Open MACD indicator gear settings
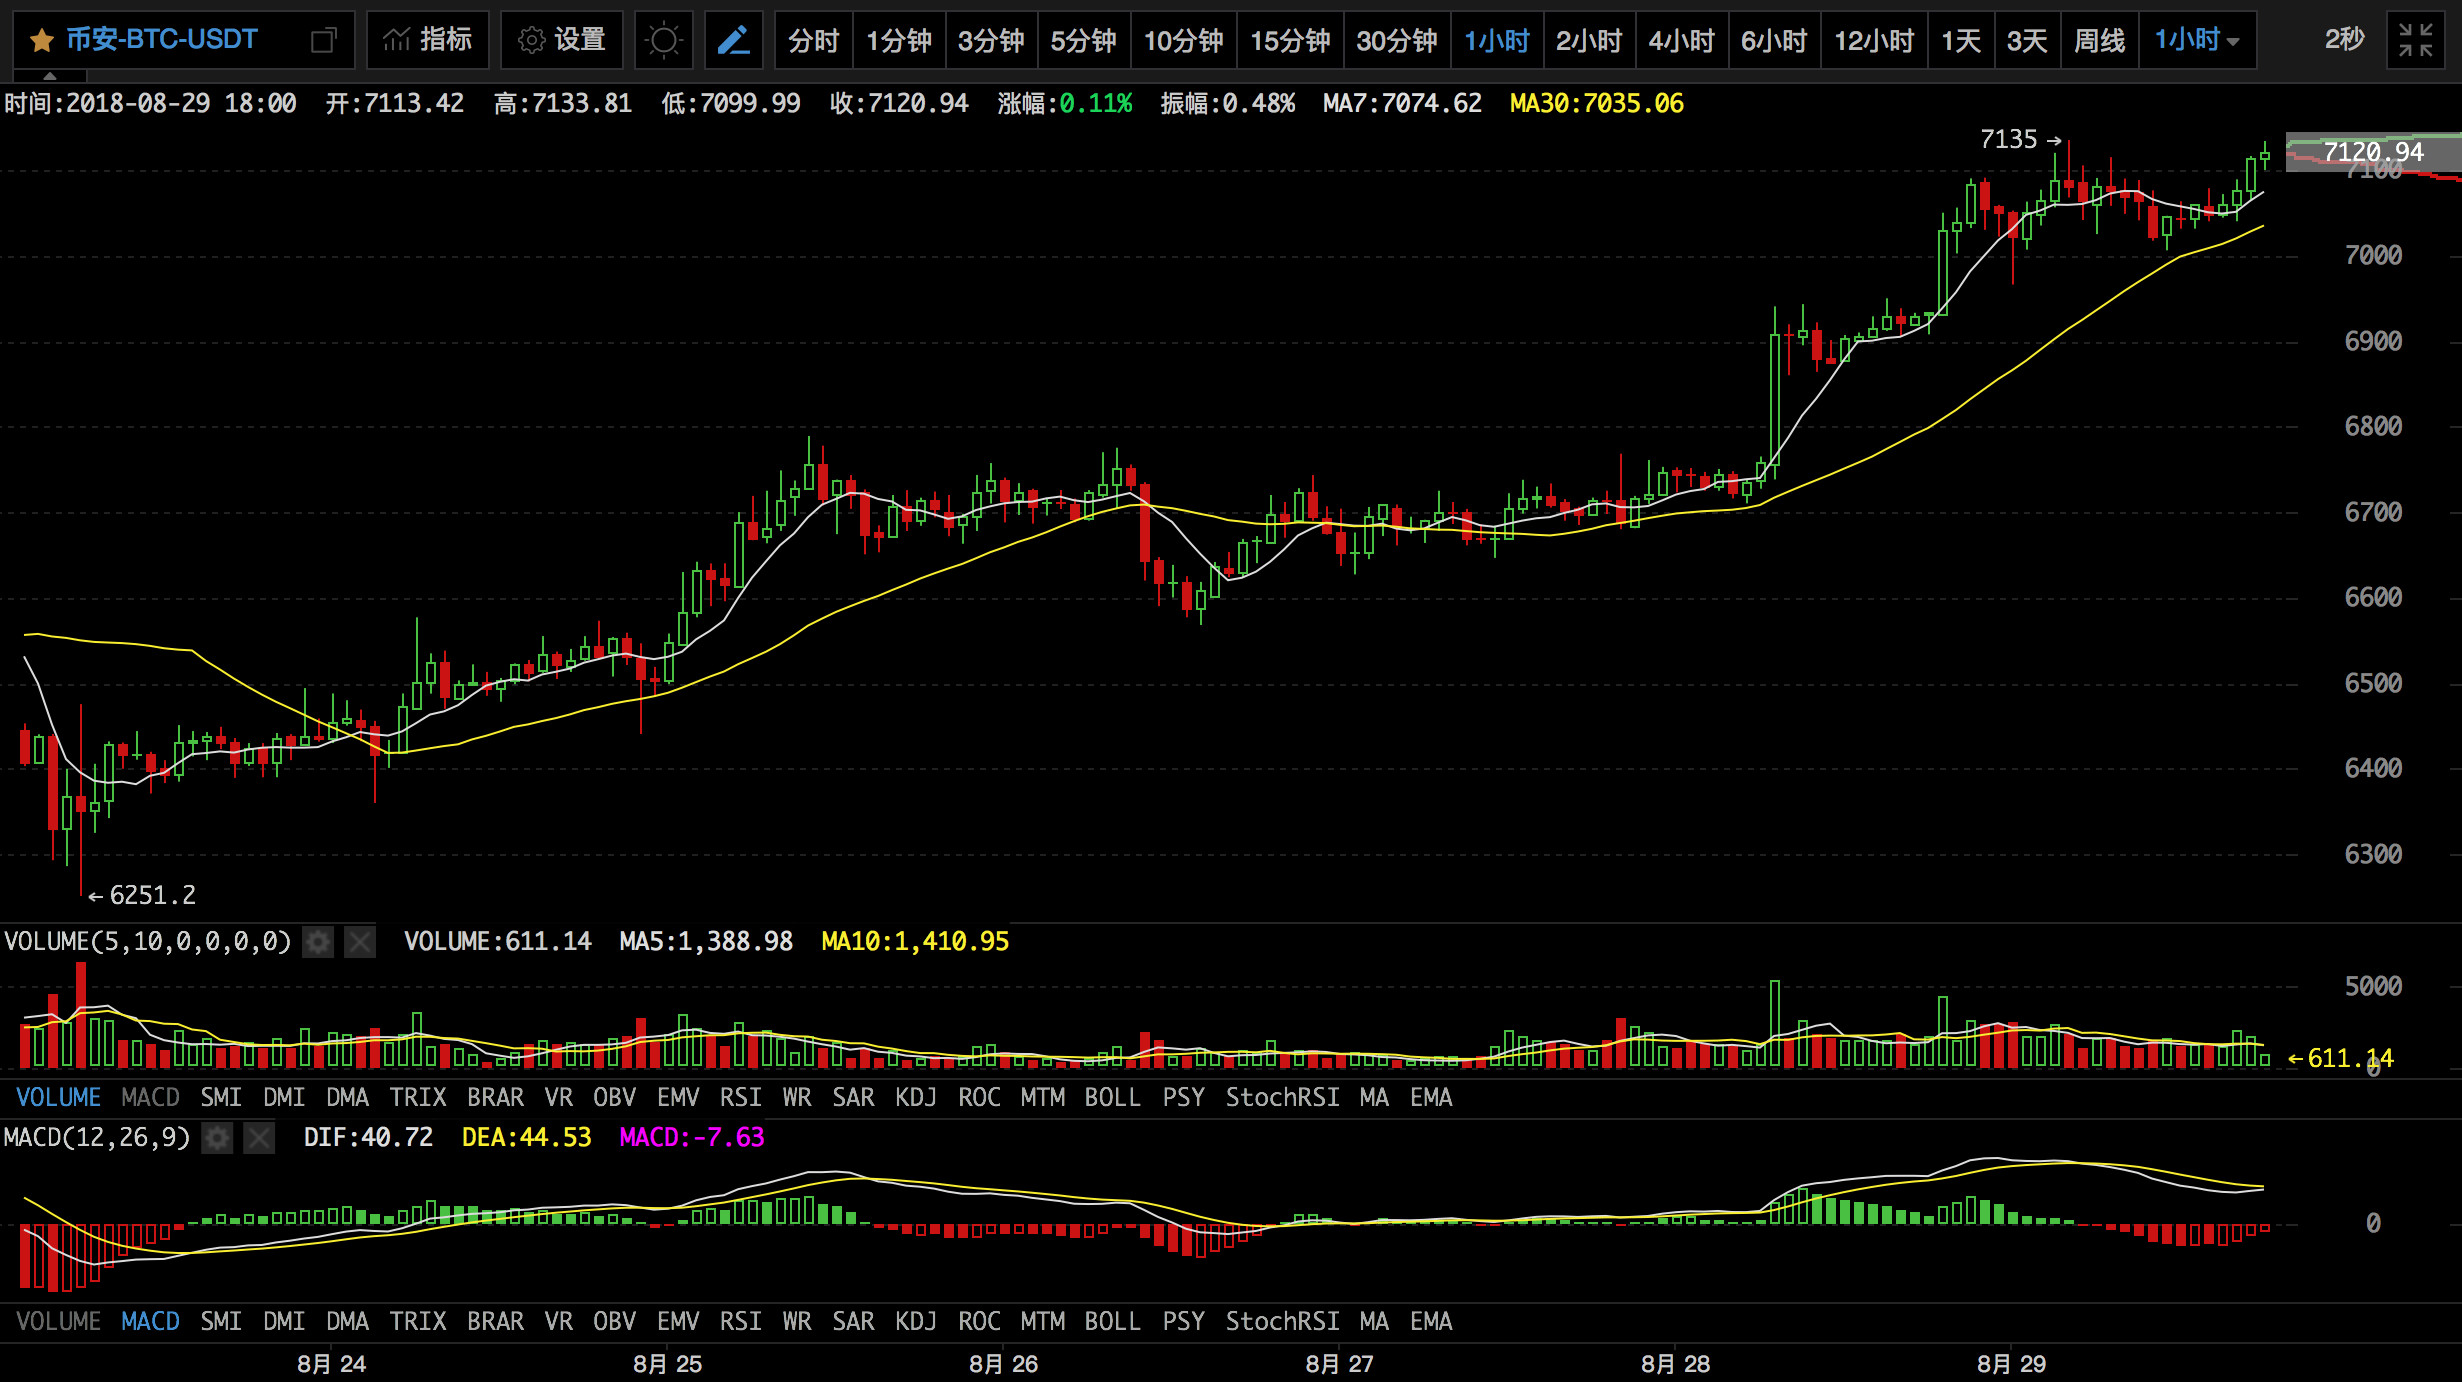The image size is (2462, 1382). [x=217, y=1138]
